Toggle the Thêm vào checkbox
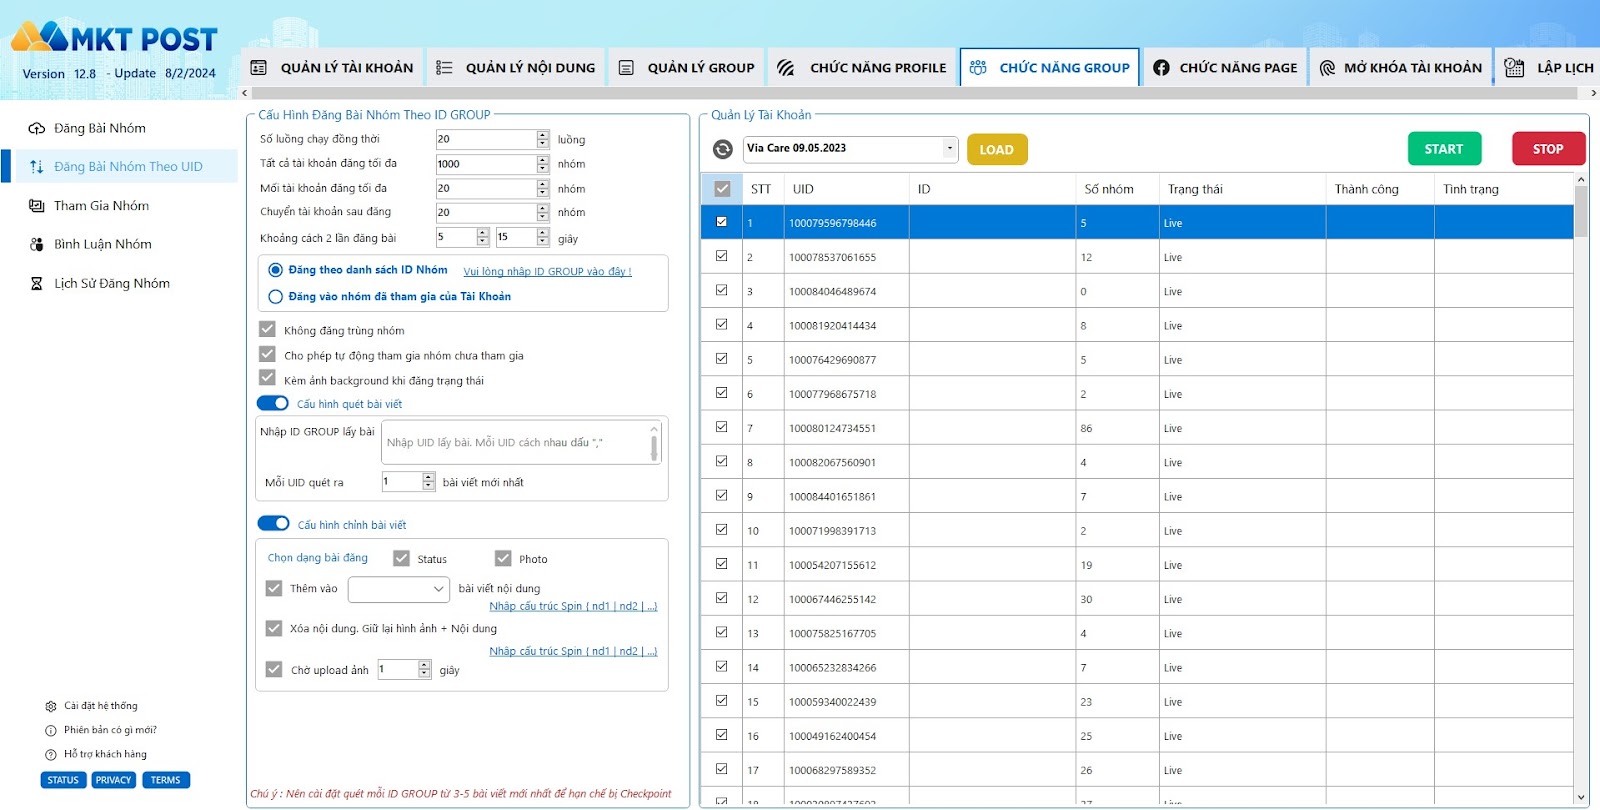The width and height of the screenshot is (1600, 810). (274, 588)
